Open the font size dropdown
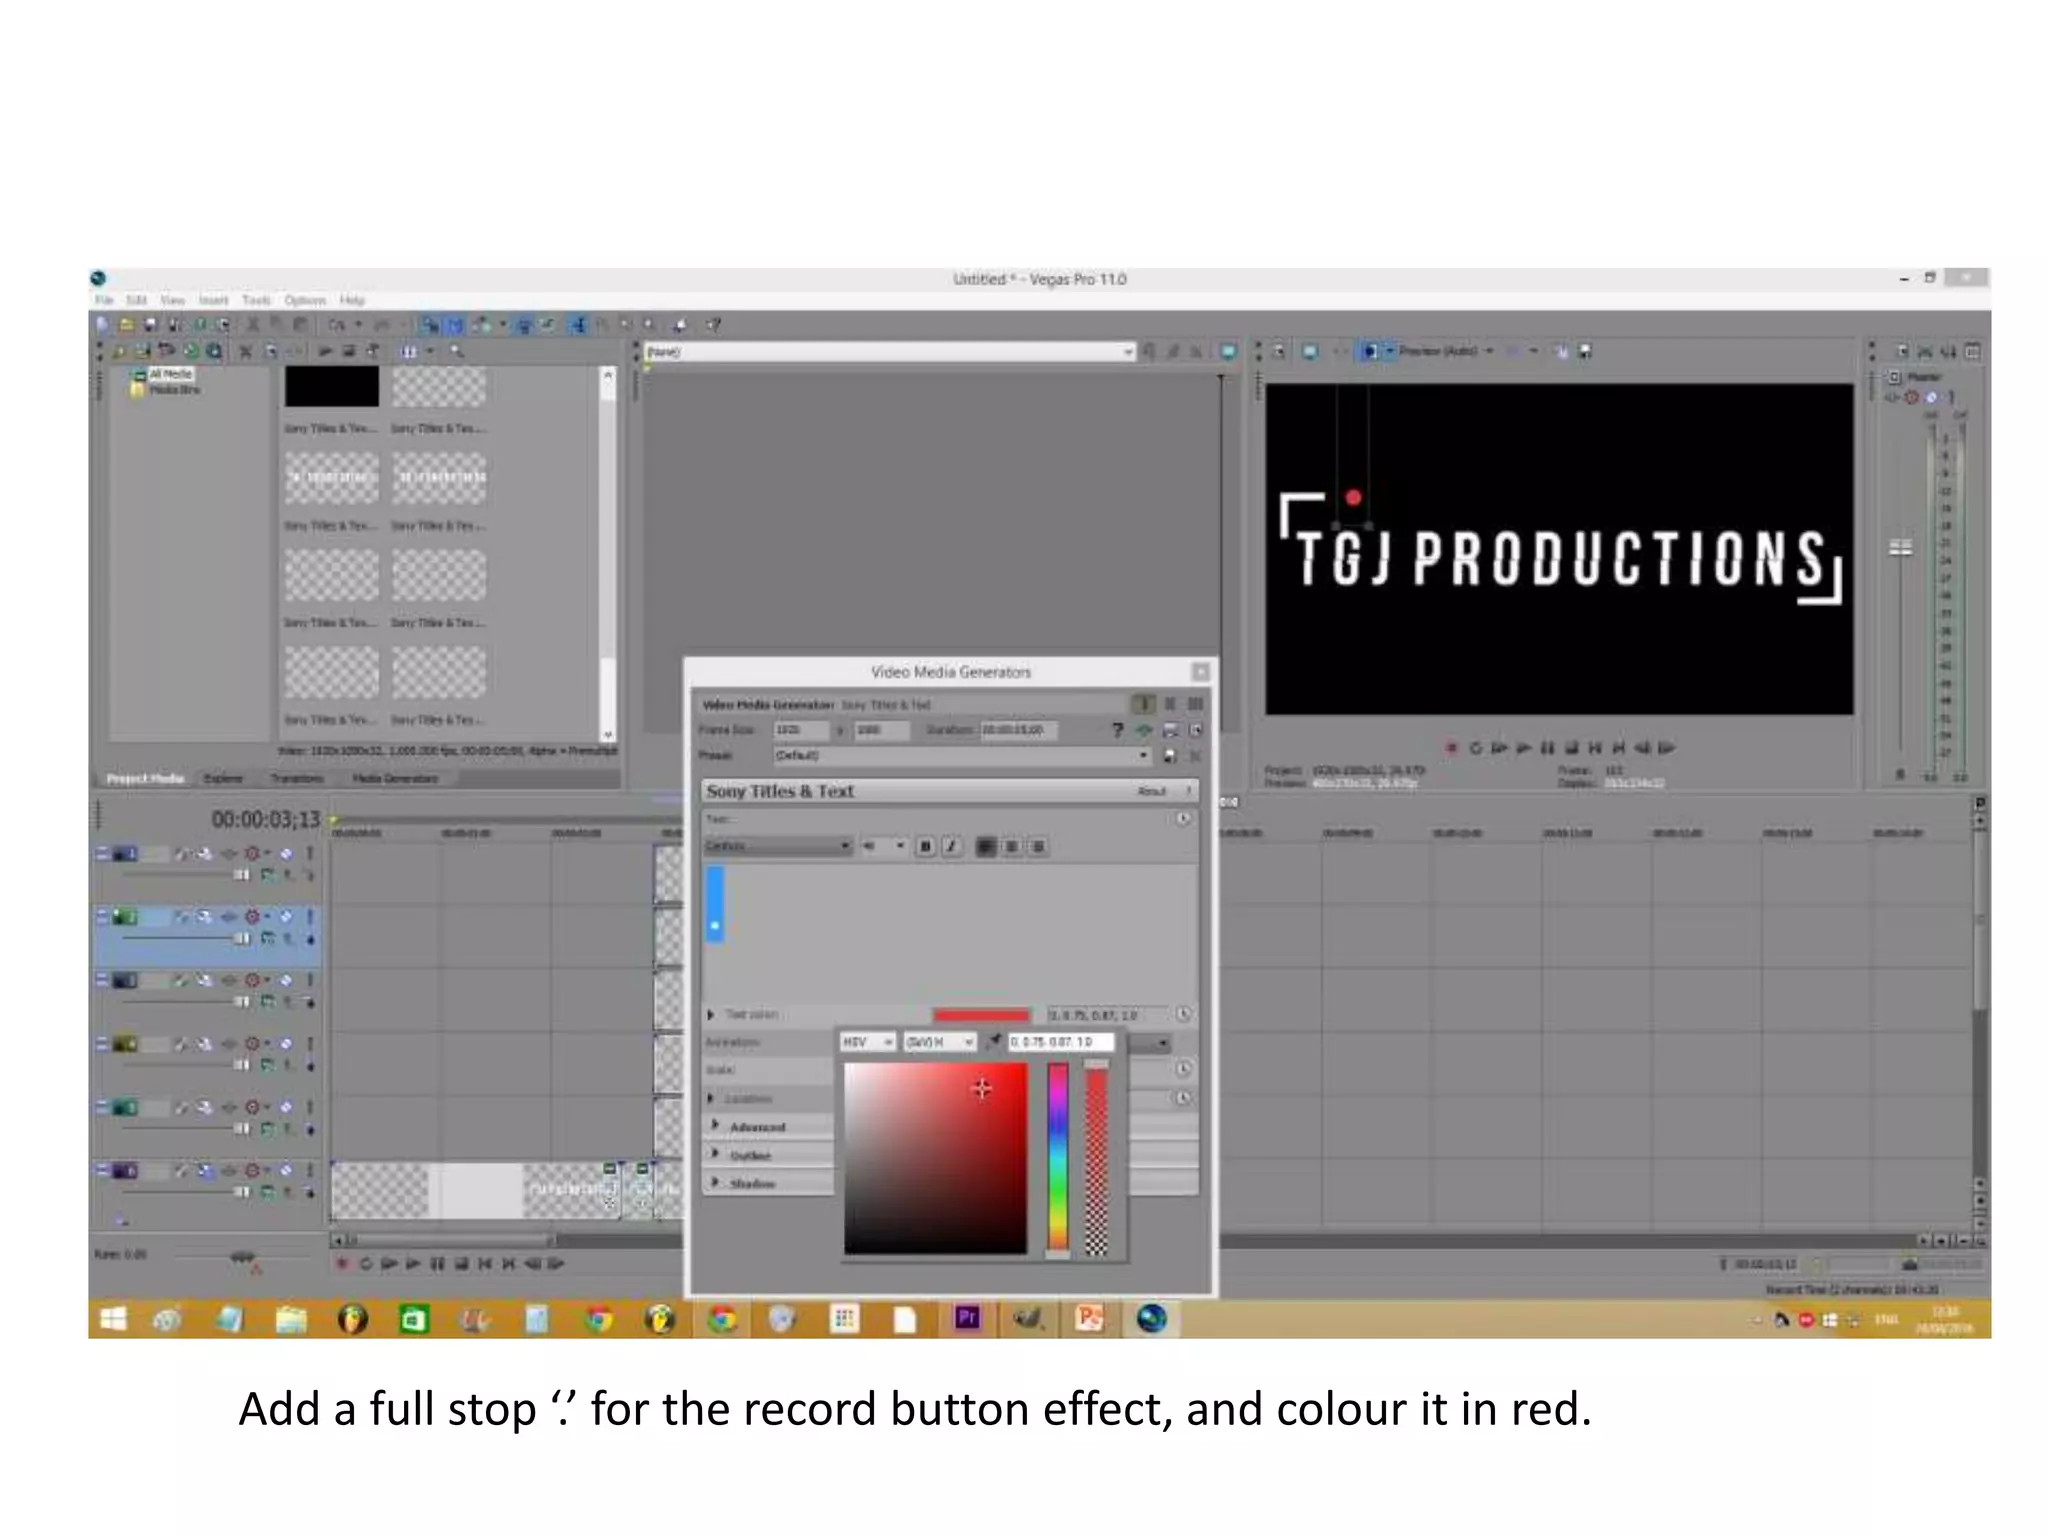 coord(884,847)
